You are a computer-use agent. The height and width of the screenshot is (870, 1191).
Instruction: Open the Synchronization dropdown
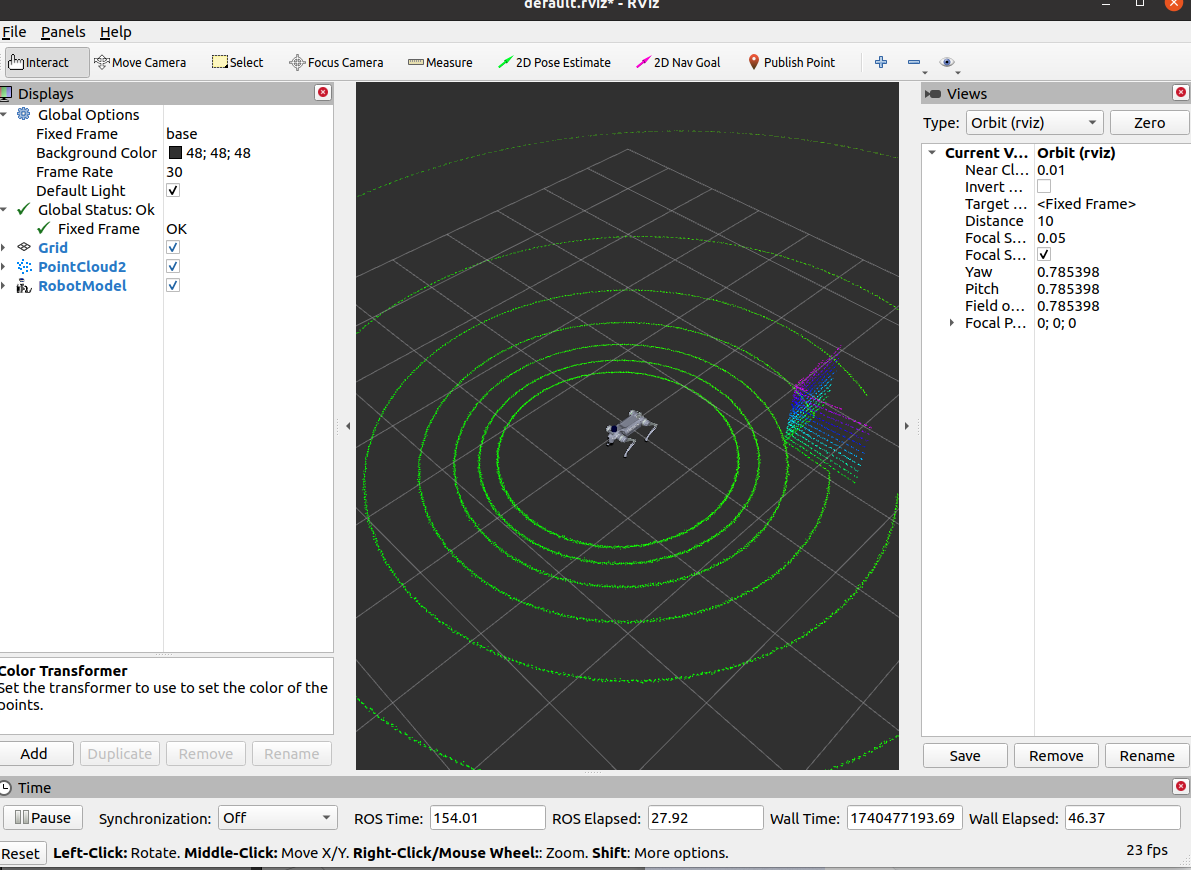click(277, 818)
